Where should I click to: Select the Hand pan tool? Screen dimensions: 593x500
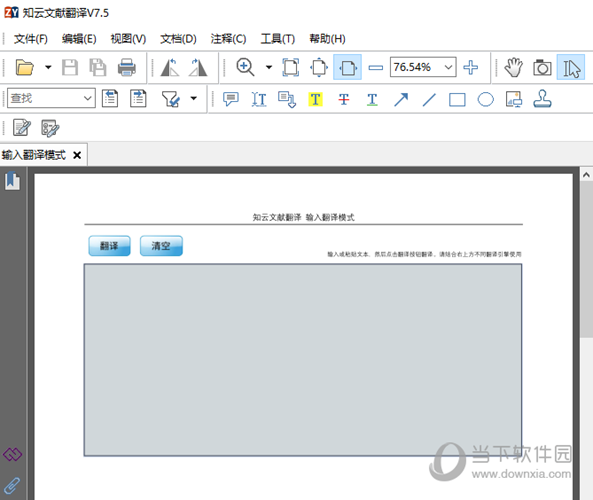(514, 67)
